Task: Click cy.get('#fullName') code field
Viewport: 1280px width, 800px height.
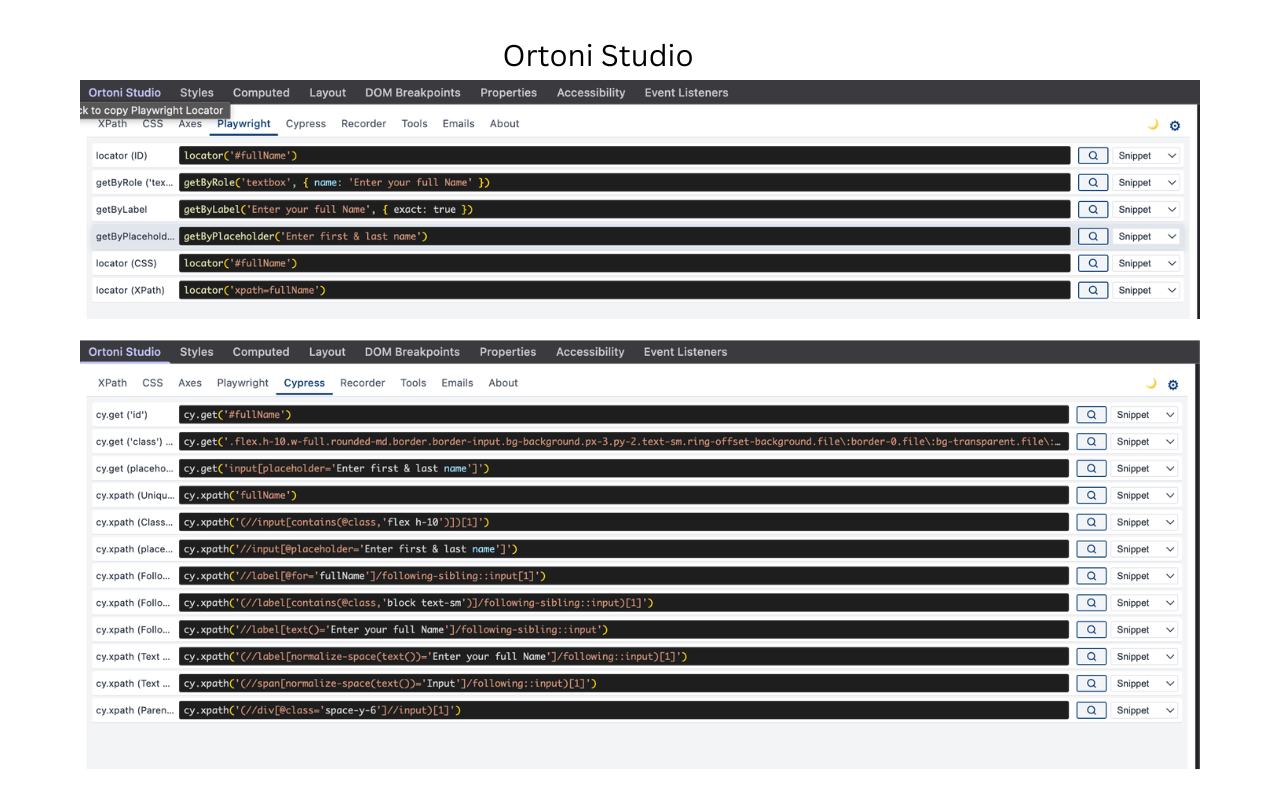Action: click(624, 415)
